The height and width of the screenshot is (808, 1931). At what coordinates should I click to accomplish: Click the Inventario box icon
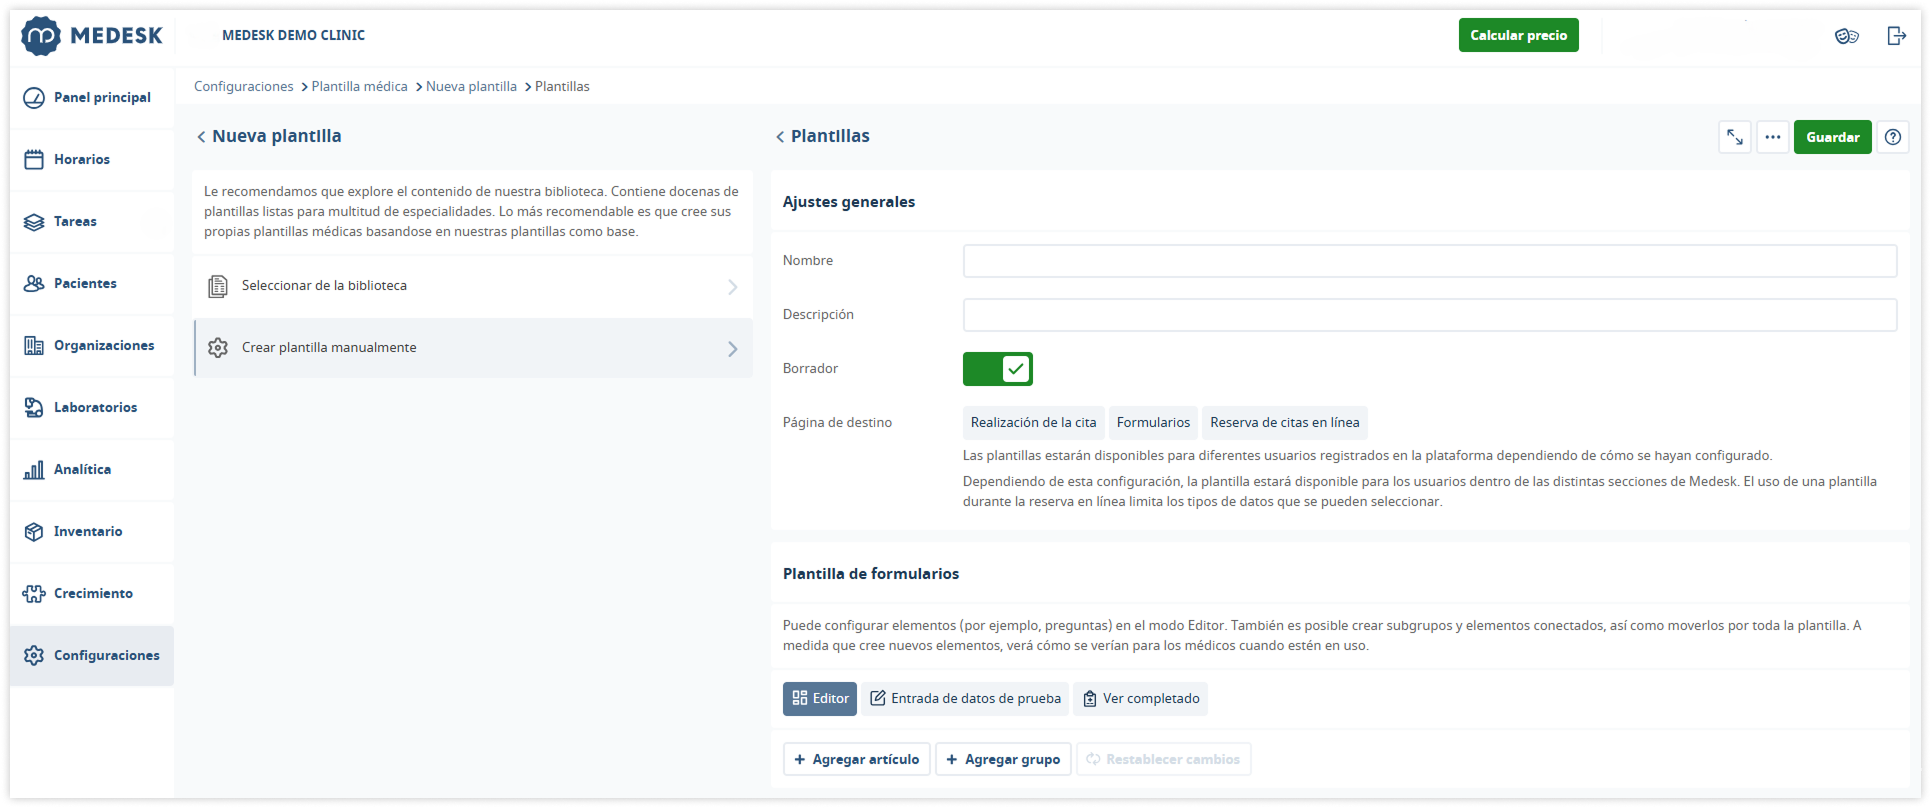pyautogui.click(x=34, y=531)
